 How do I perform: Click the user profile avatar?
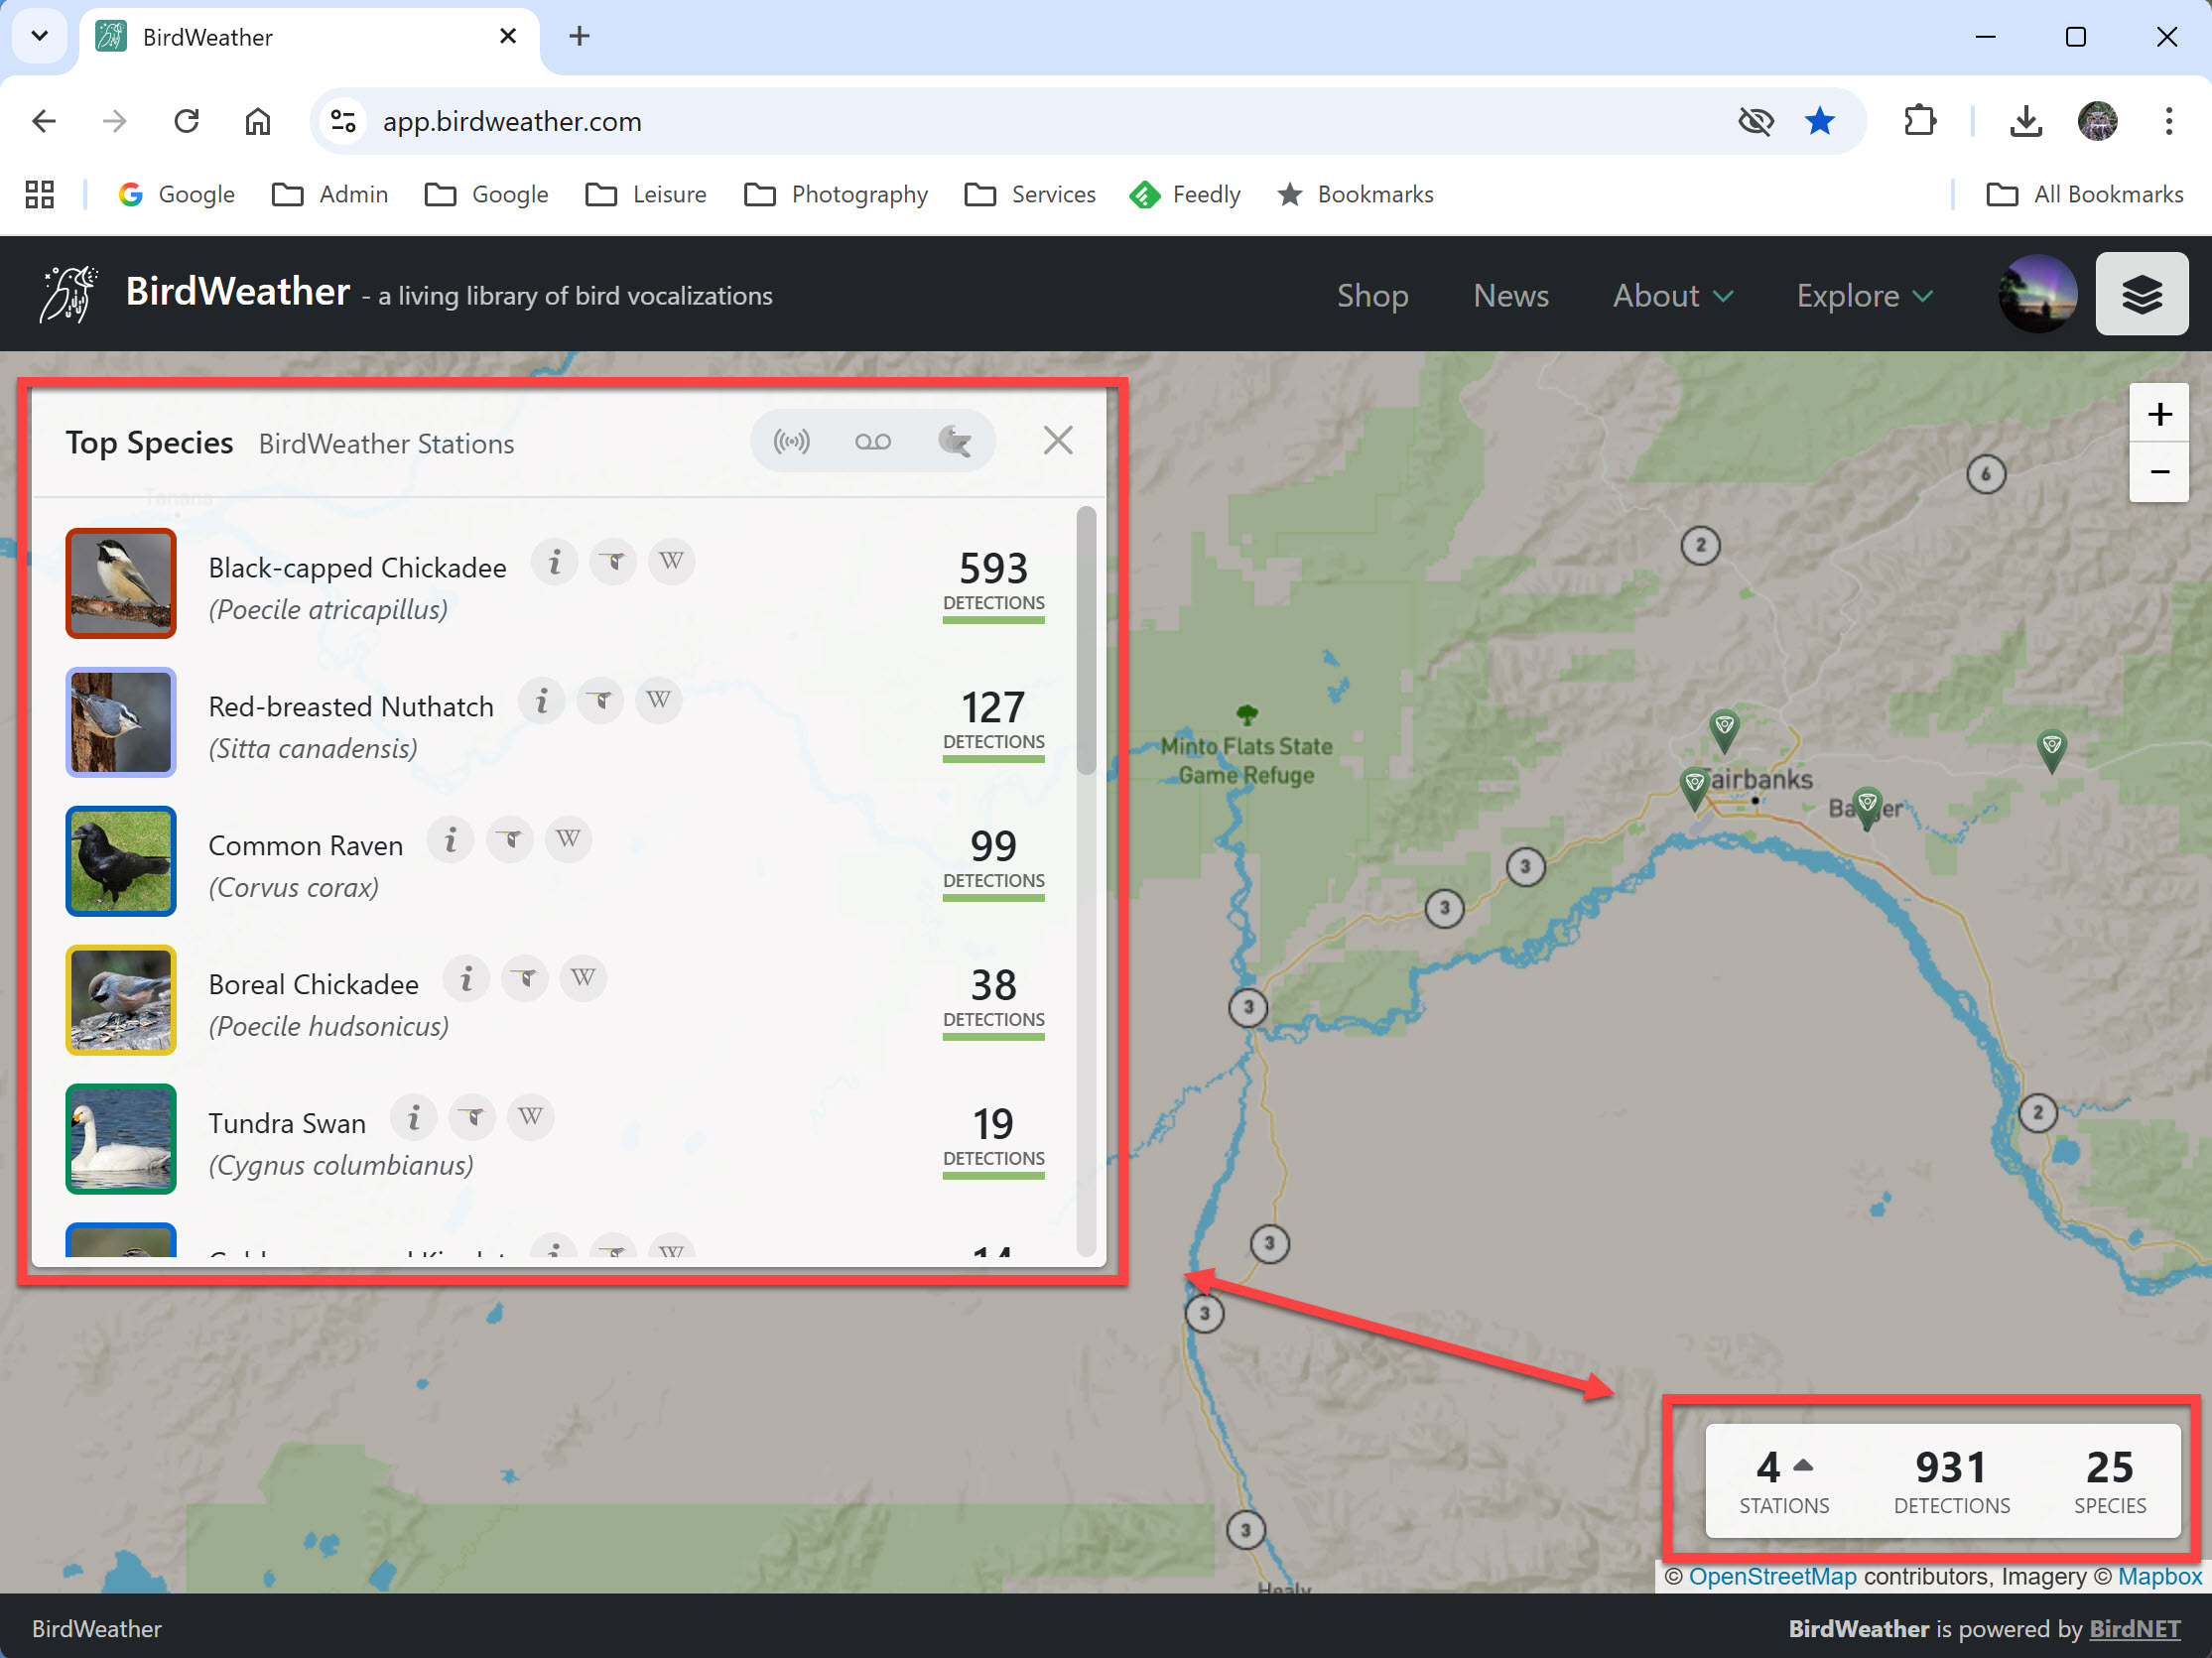pyautogui.click(x=2037, y=294)
